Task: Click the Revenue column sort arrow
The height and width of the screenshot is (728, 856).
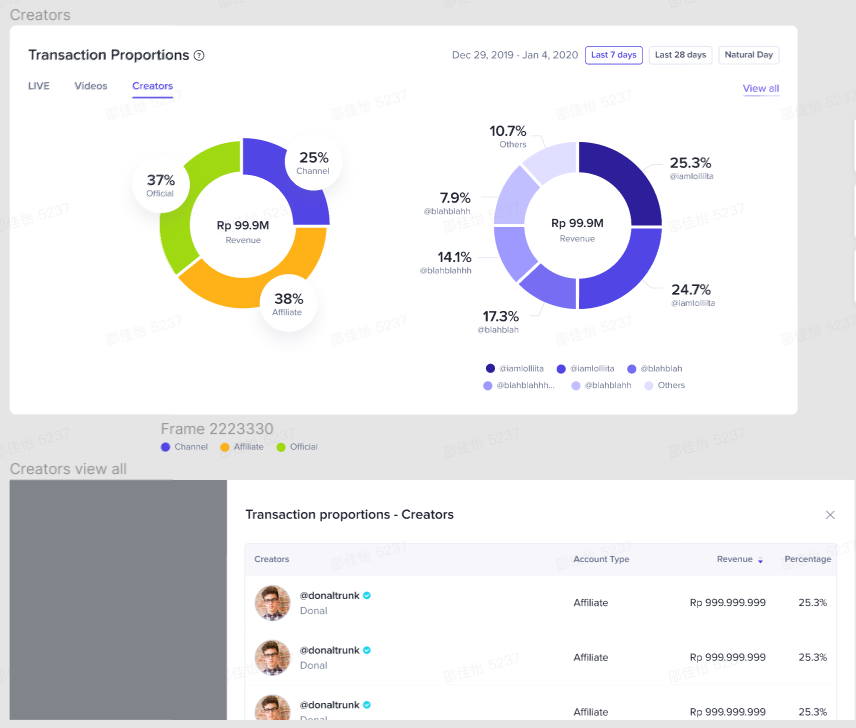Action: pos(760,560)
